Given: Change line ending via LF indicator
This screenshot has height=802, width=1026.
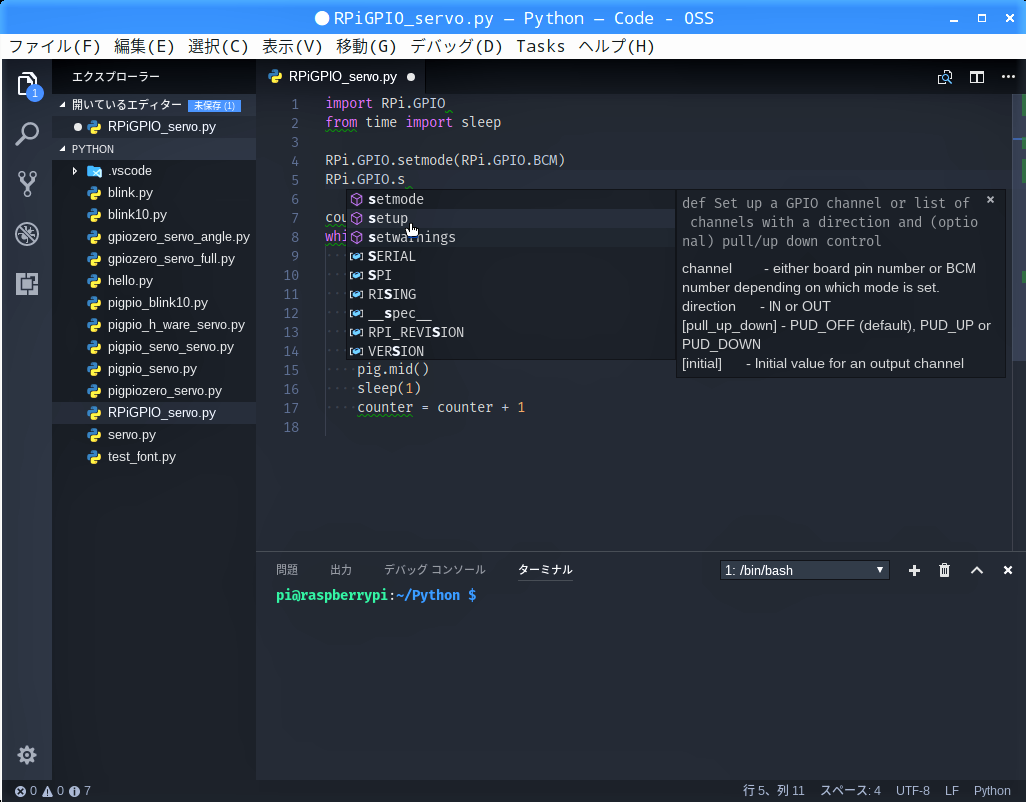Looking at the screenshot, I should pyautogui.click(x=951, y=791).
